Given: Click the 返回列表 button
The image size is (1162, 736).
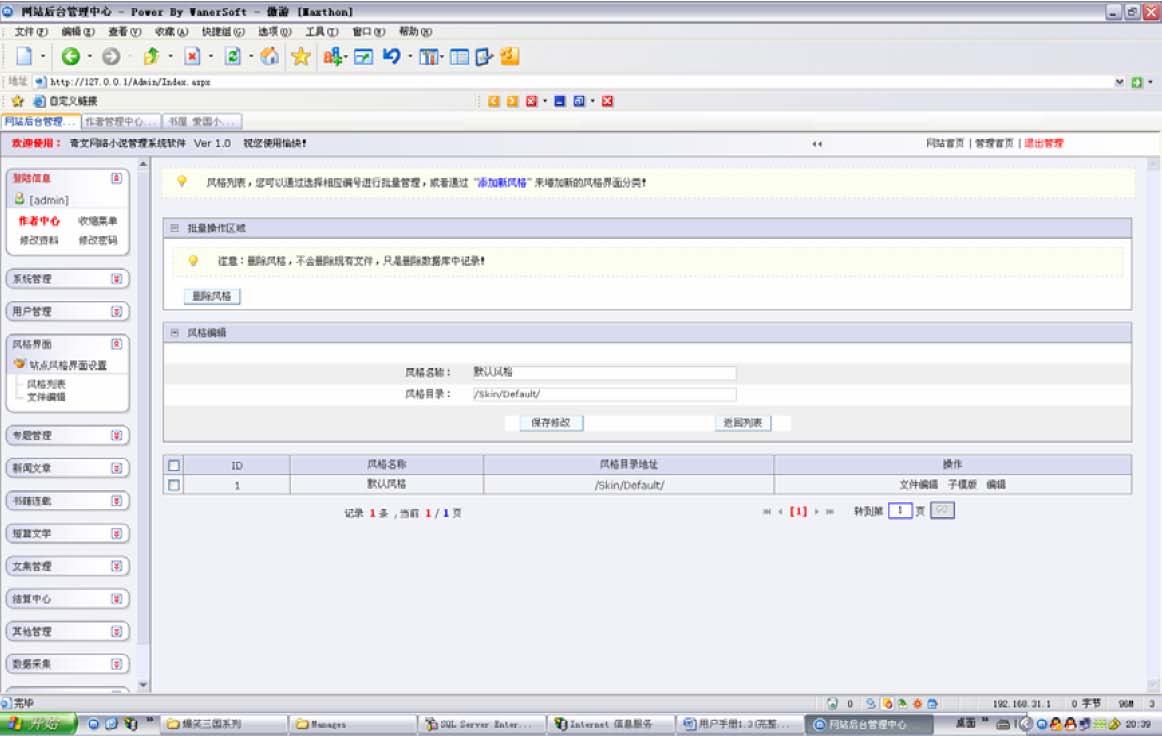Looking at the screenshot, I should pos(743,422).
